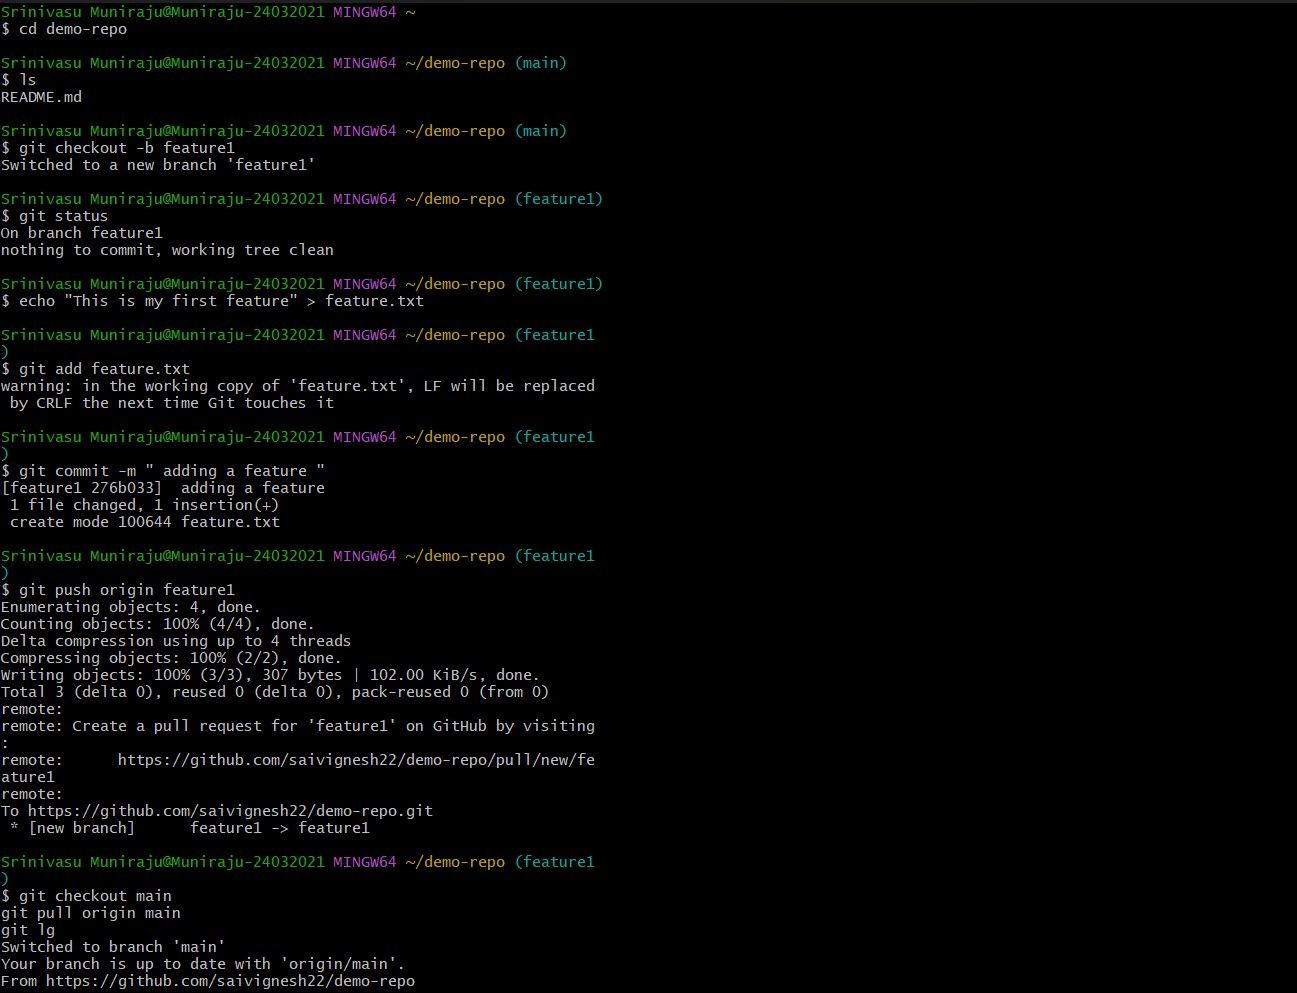Viewport: 1297px width, 993px height.
Task: Click 'Enumerating objects: 4, done.' line
Action: [131, 607]
